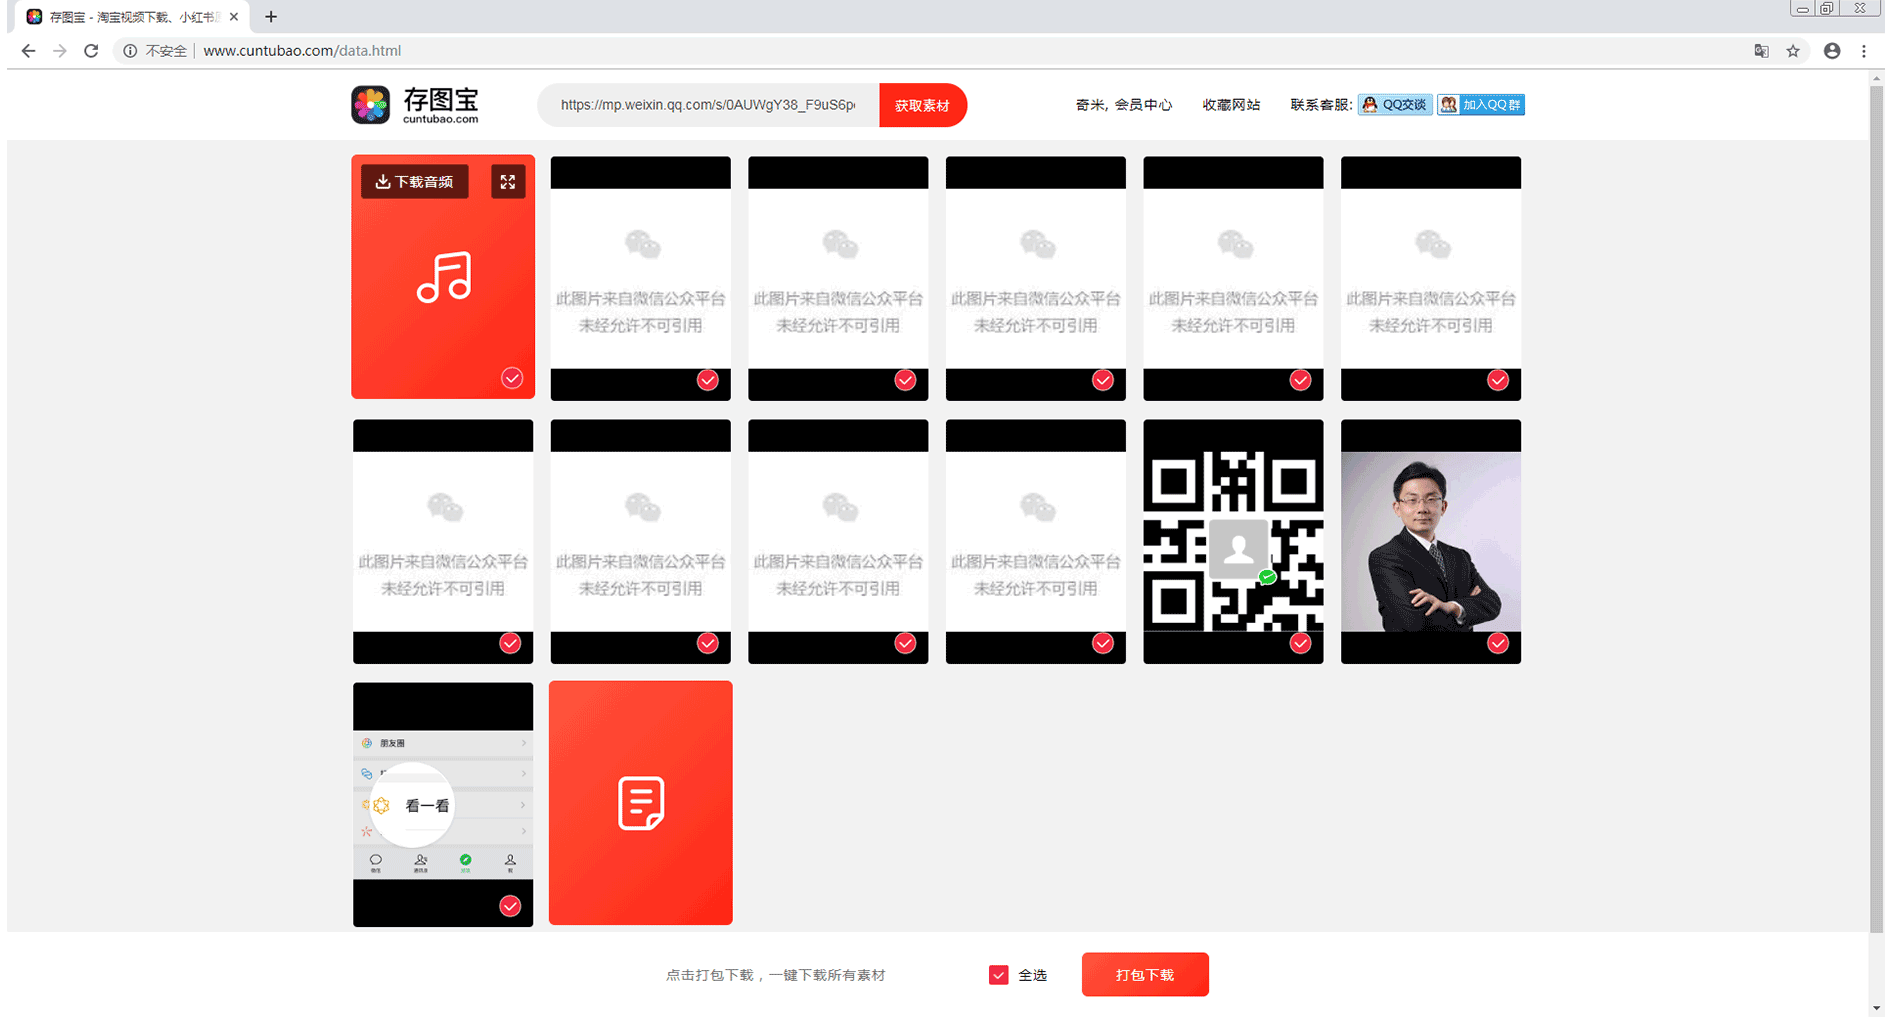Click the 收藏网站 bookmark site link
The image size is (1892, 1017).
pos(1231,105)
